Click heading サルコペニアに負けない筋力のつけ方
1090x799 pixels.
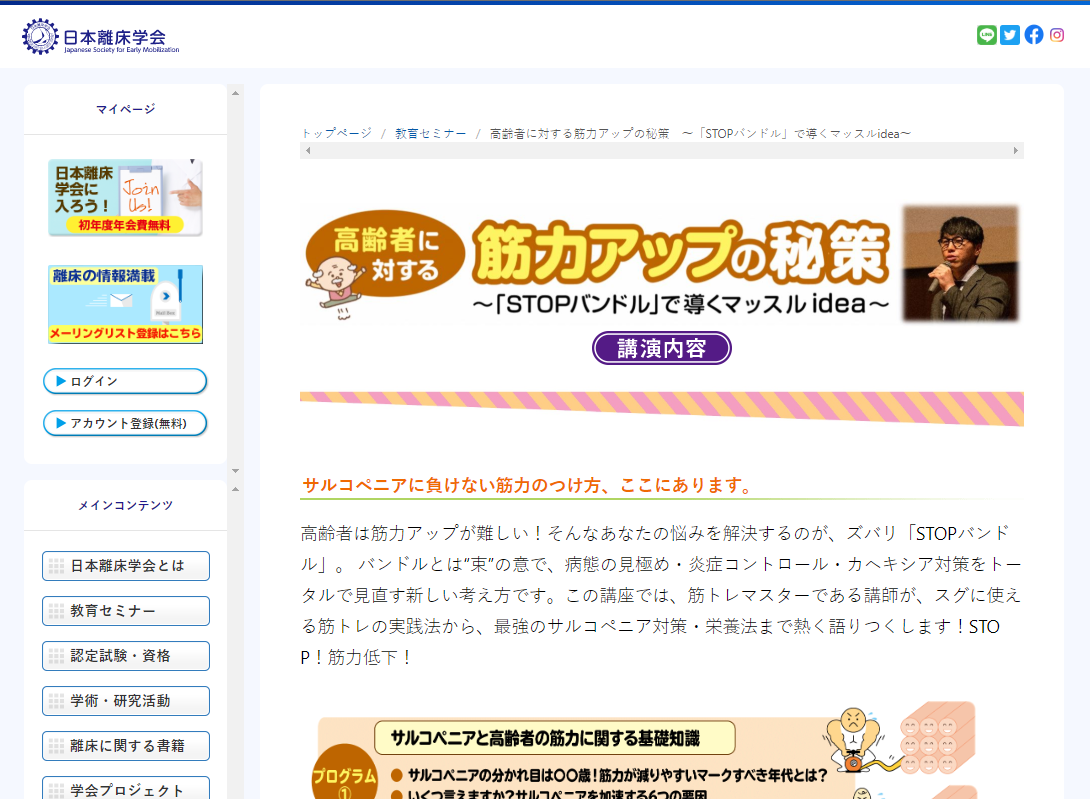point(528,485)
